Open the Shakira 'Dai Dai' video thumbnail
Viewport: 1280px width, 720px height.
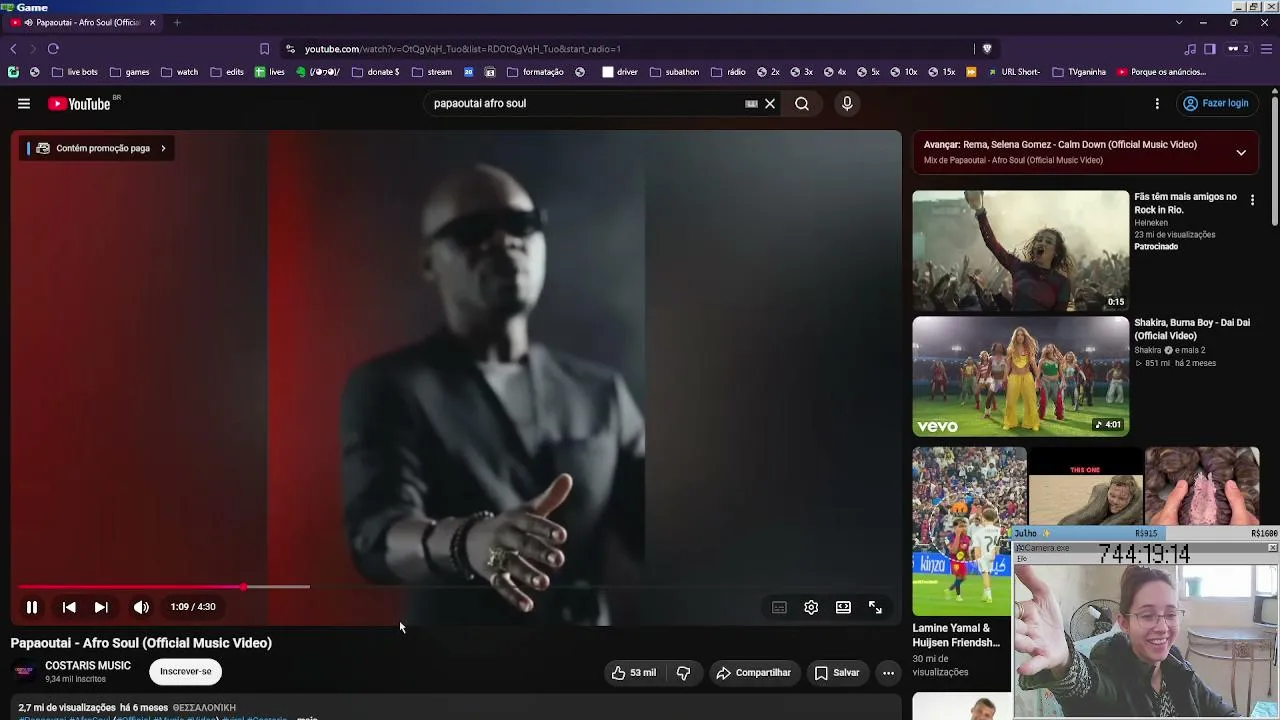tap(1020, 377)
